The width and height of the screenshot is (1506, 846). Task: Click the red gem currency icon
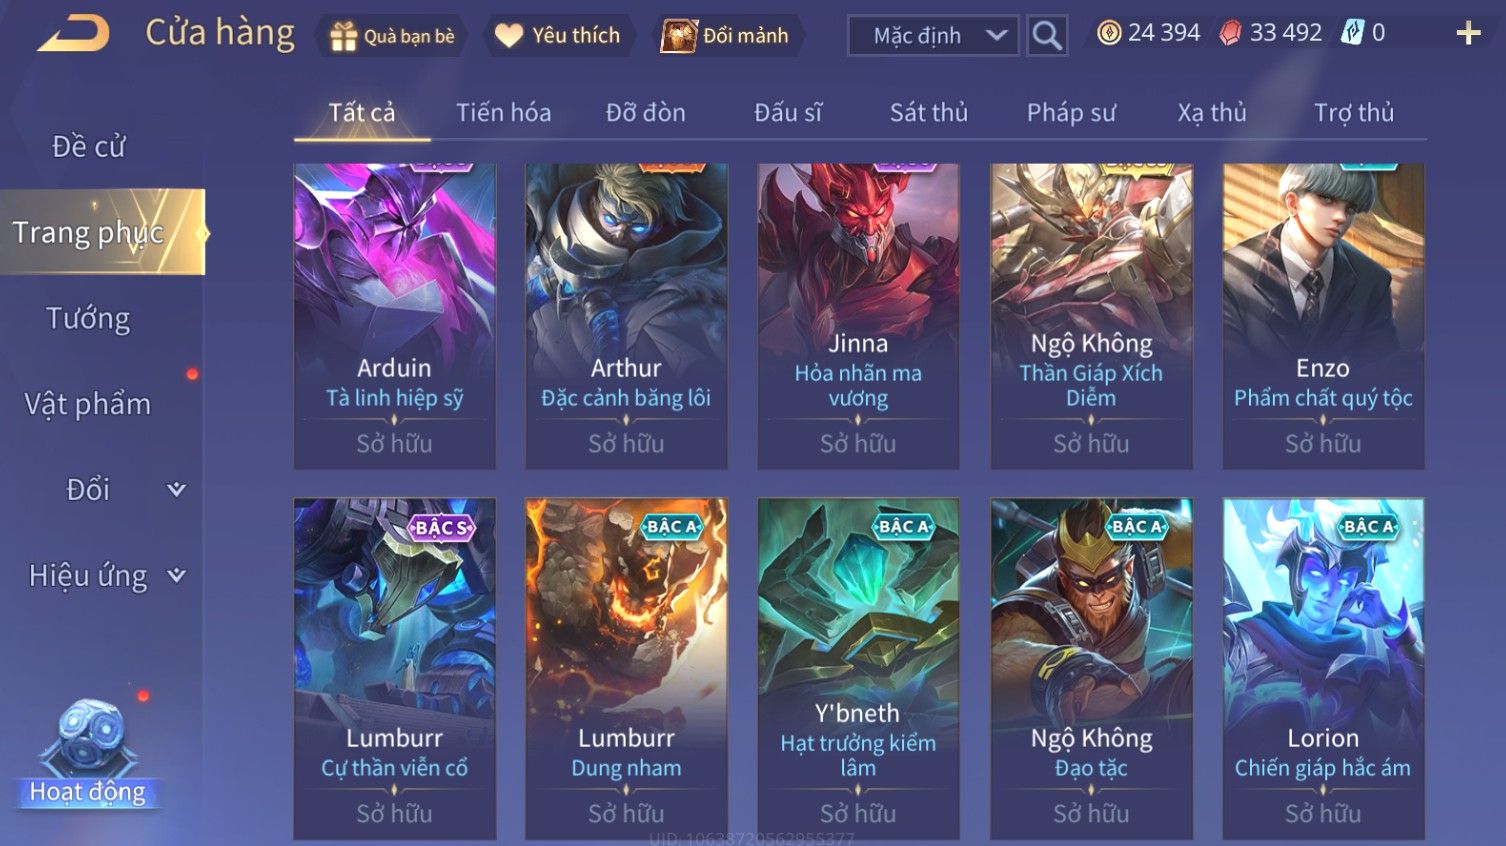click(1230, 33)
